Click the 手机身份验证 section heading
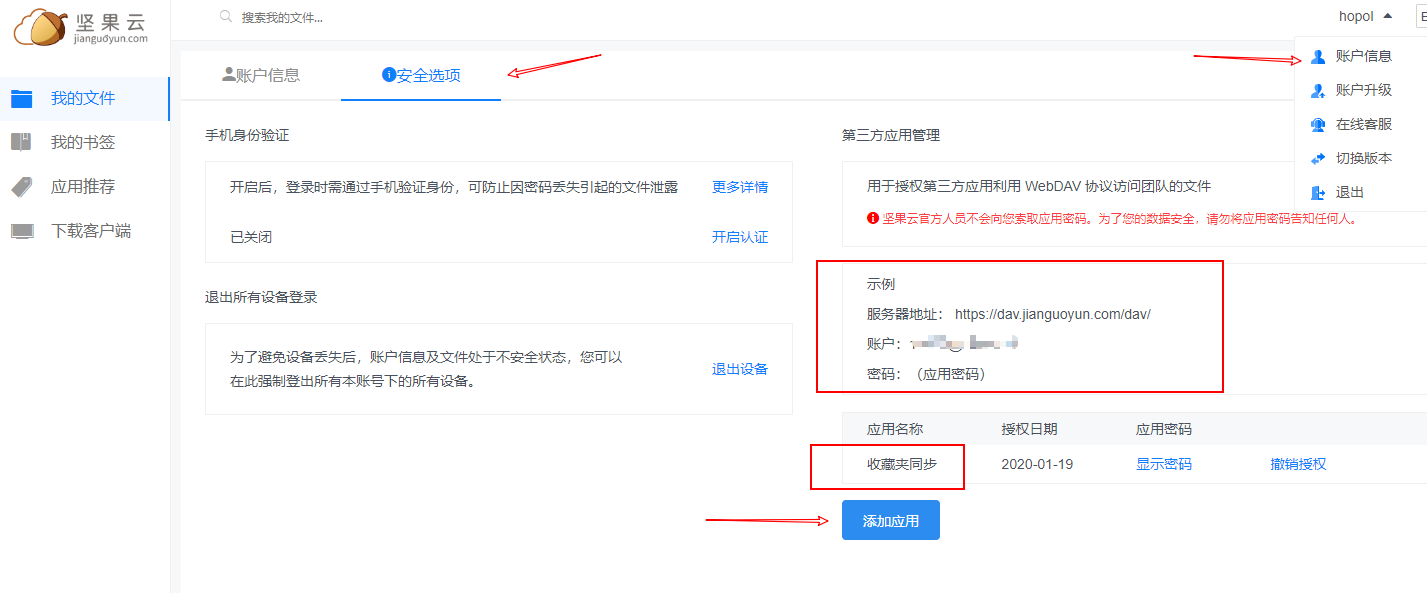This screenshot has width=1427, height=593. (x=247, y=135)
